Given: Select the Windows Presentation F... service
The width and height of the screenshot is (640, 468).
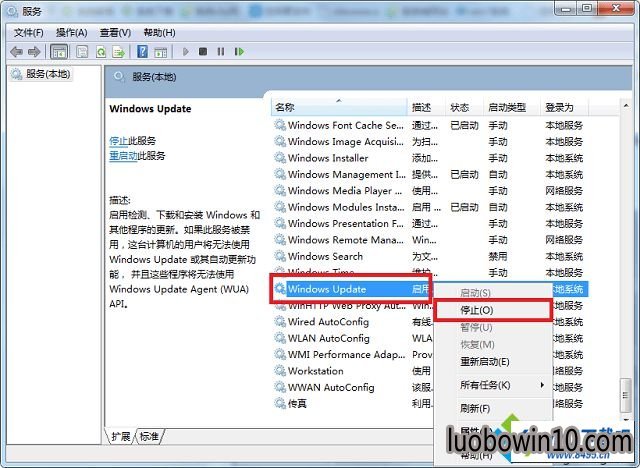Looking at the screenshot, I should [x=430, y=224].
